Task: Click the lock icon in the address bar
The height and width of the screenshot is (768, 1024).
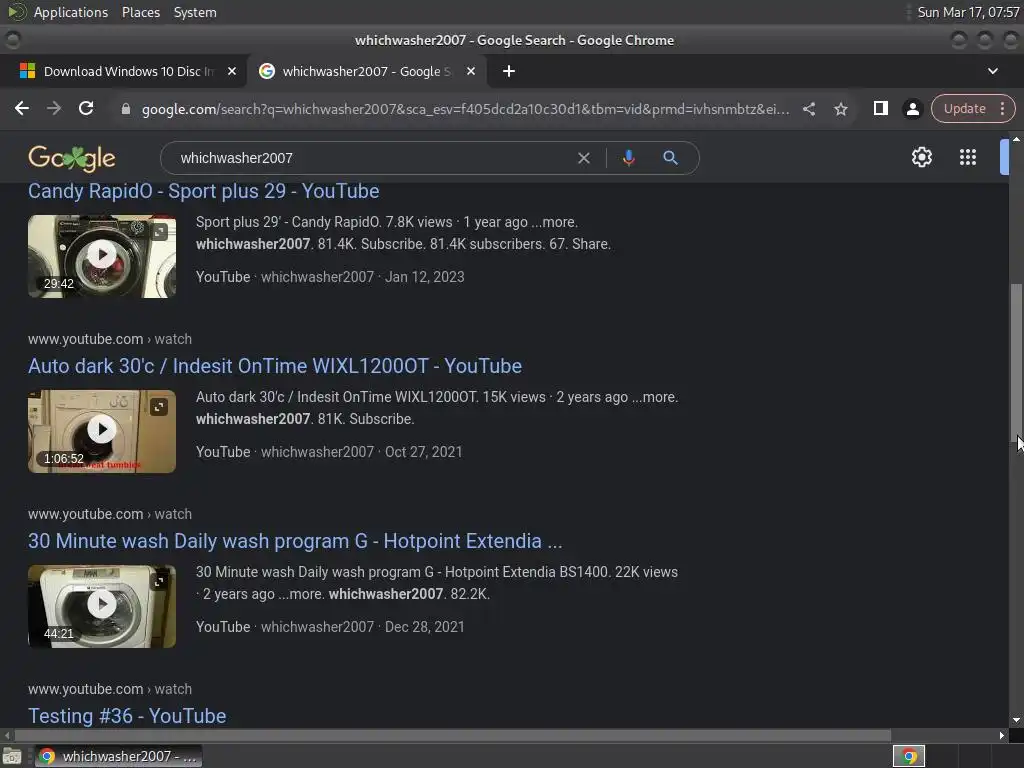Action: coord(126,109)
